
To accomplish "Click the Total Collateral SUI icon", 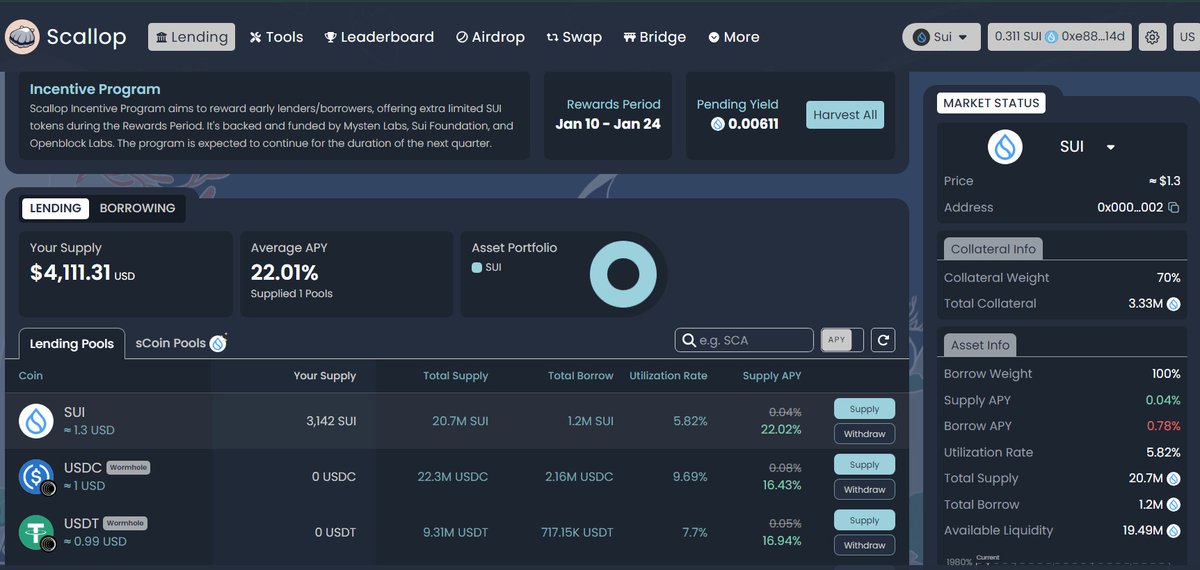I will [1174, 304].
